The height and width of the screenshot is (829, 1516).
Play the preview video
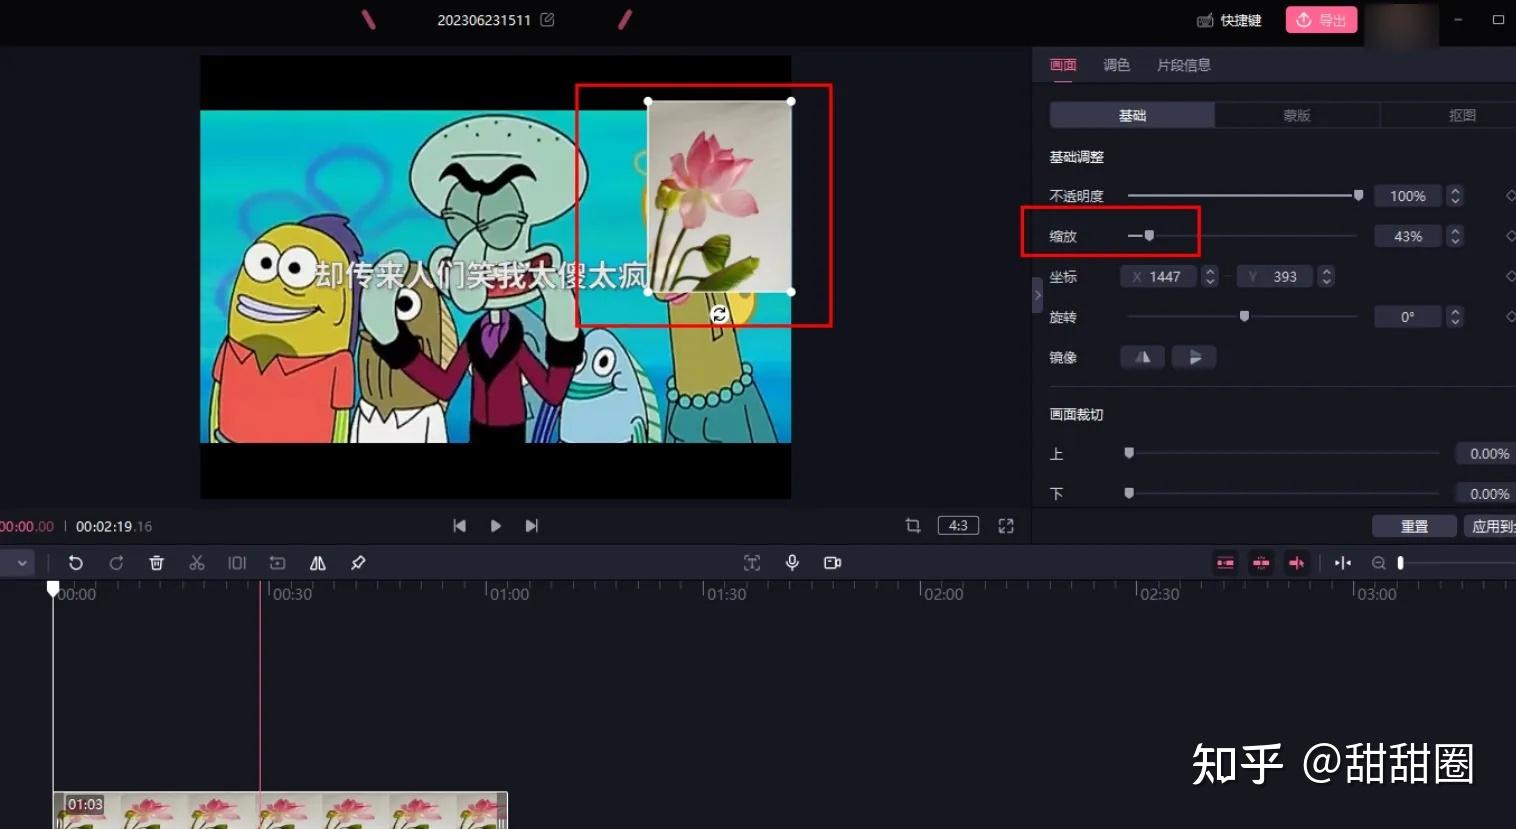[x=495, y=526]
